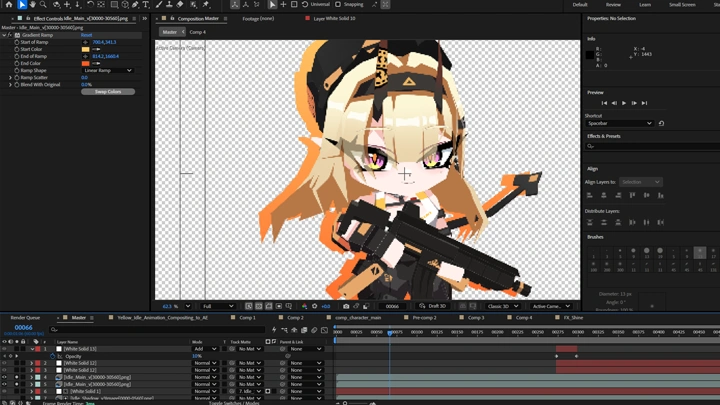
Task: Open the Align Layers to Selection dropdown
Action: pos(640,182)
